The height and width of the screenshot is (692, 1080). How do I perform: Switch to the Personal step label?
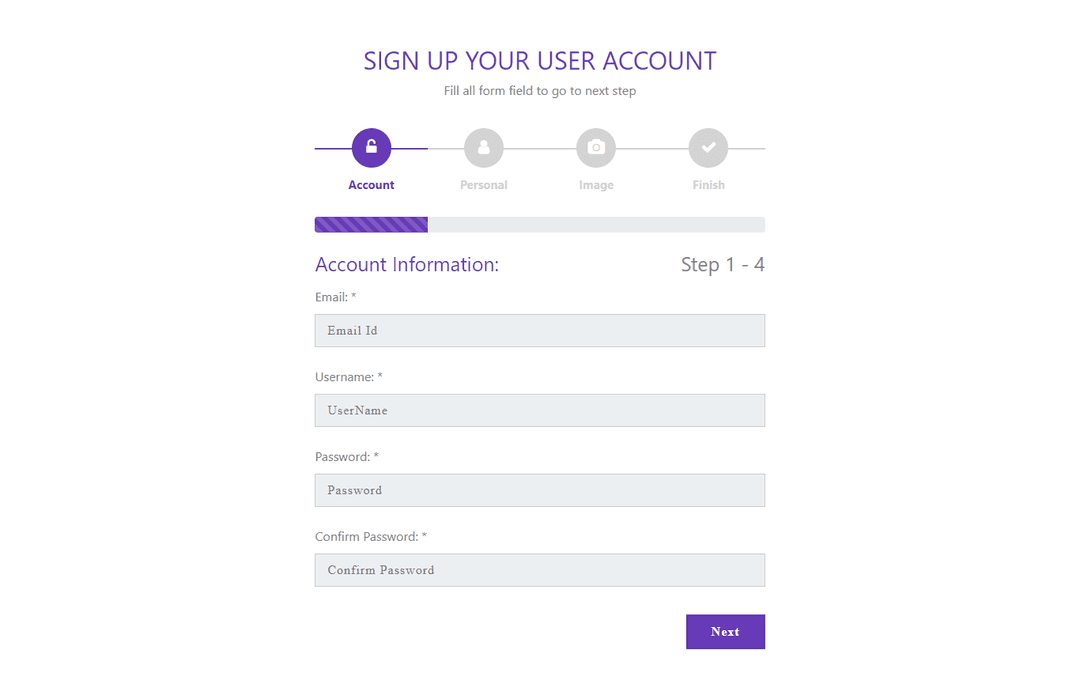coord(483,184)
